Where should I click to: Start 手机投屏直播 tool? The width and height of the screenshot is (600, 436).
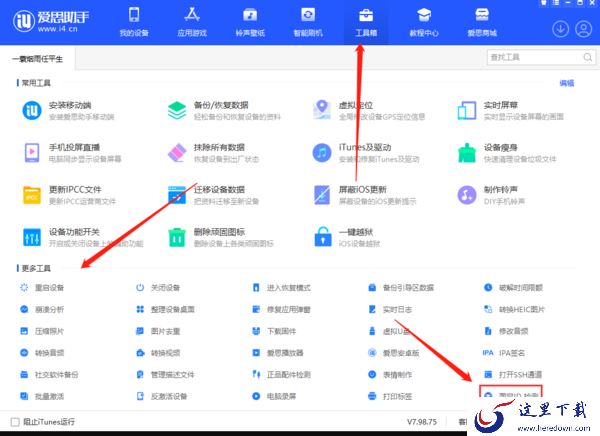(72, 153)
